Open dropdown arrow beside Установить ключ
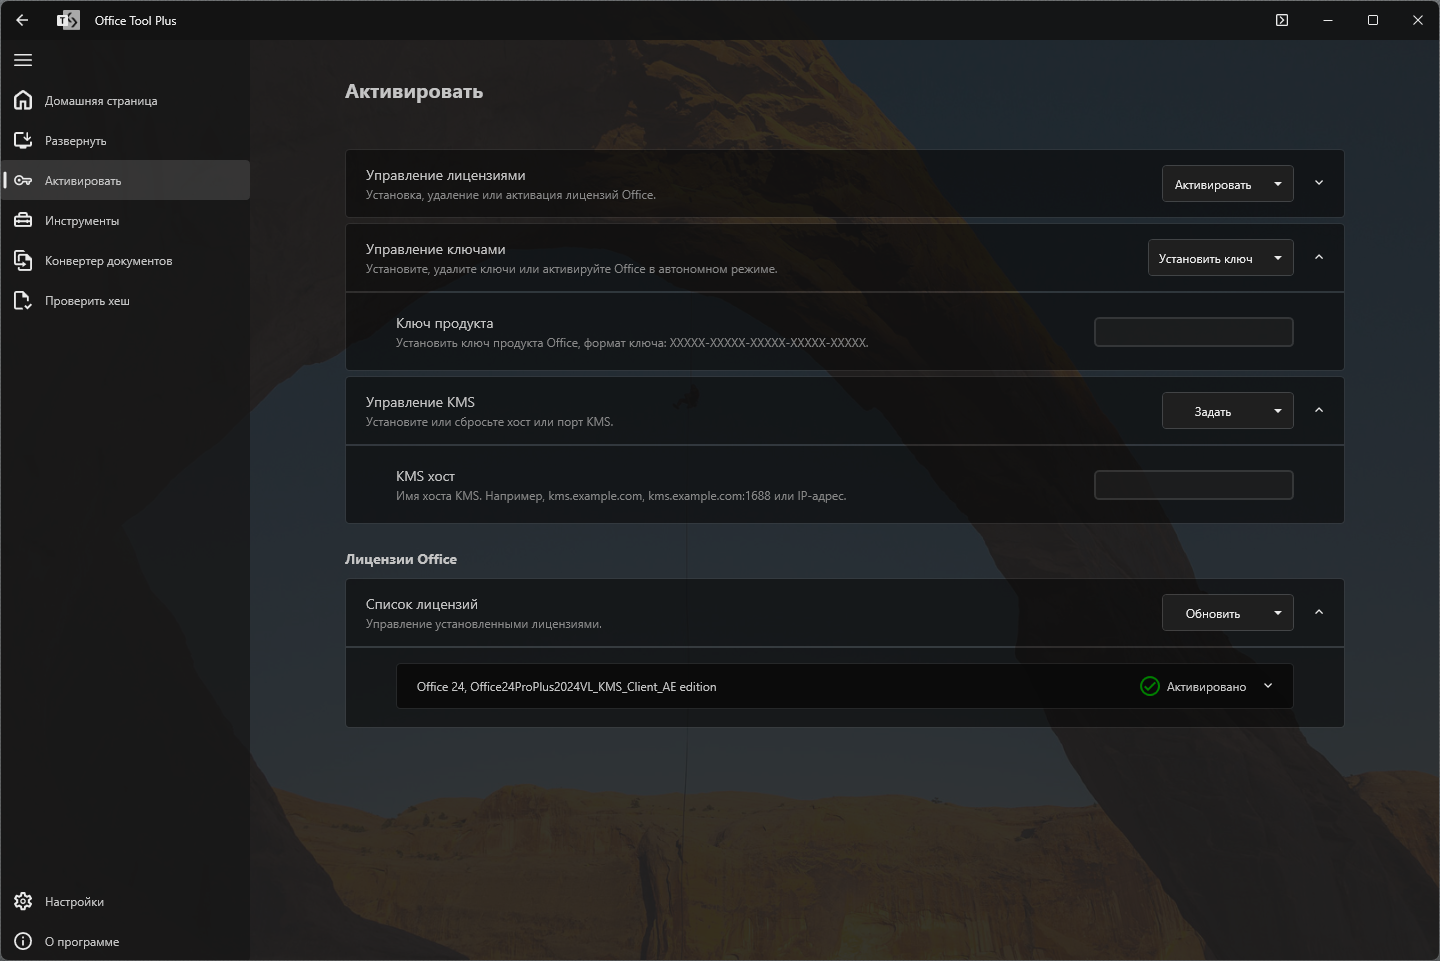This screenshot has width=1440, height=961. [x=1278, y=258]
